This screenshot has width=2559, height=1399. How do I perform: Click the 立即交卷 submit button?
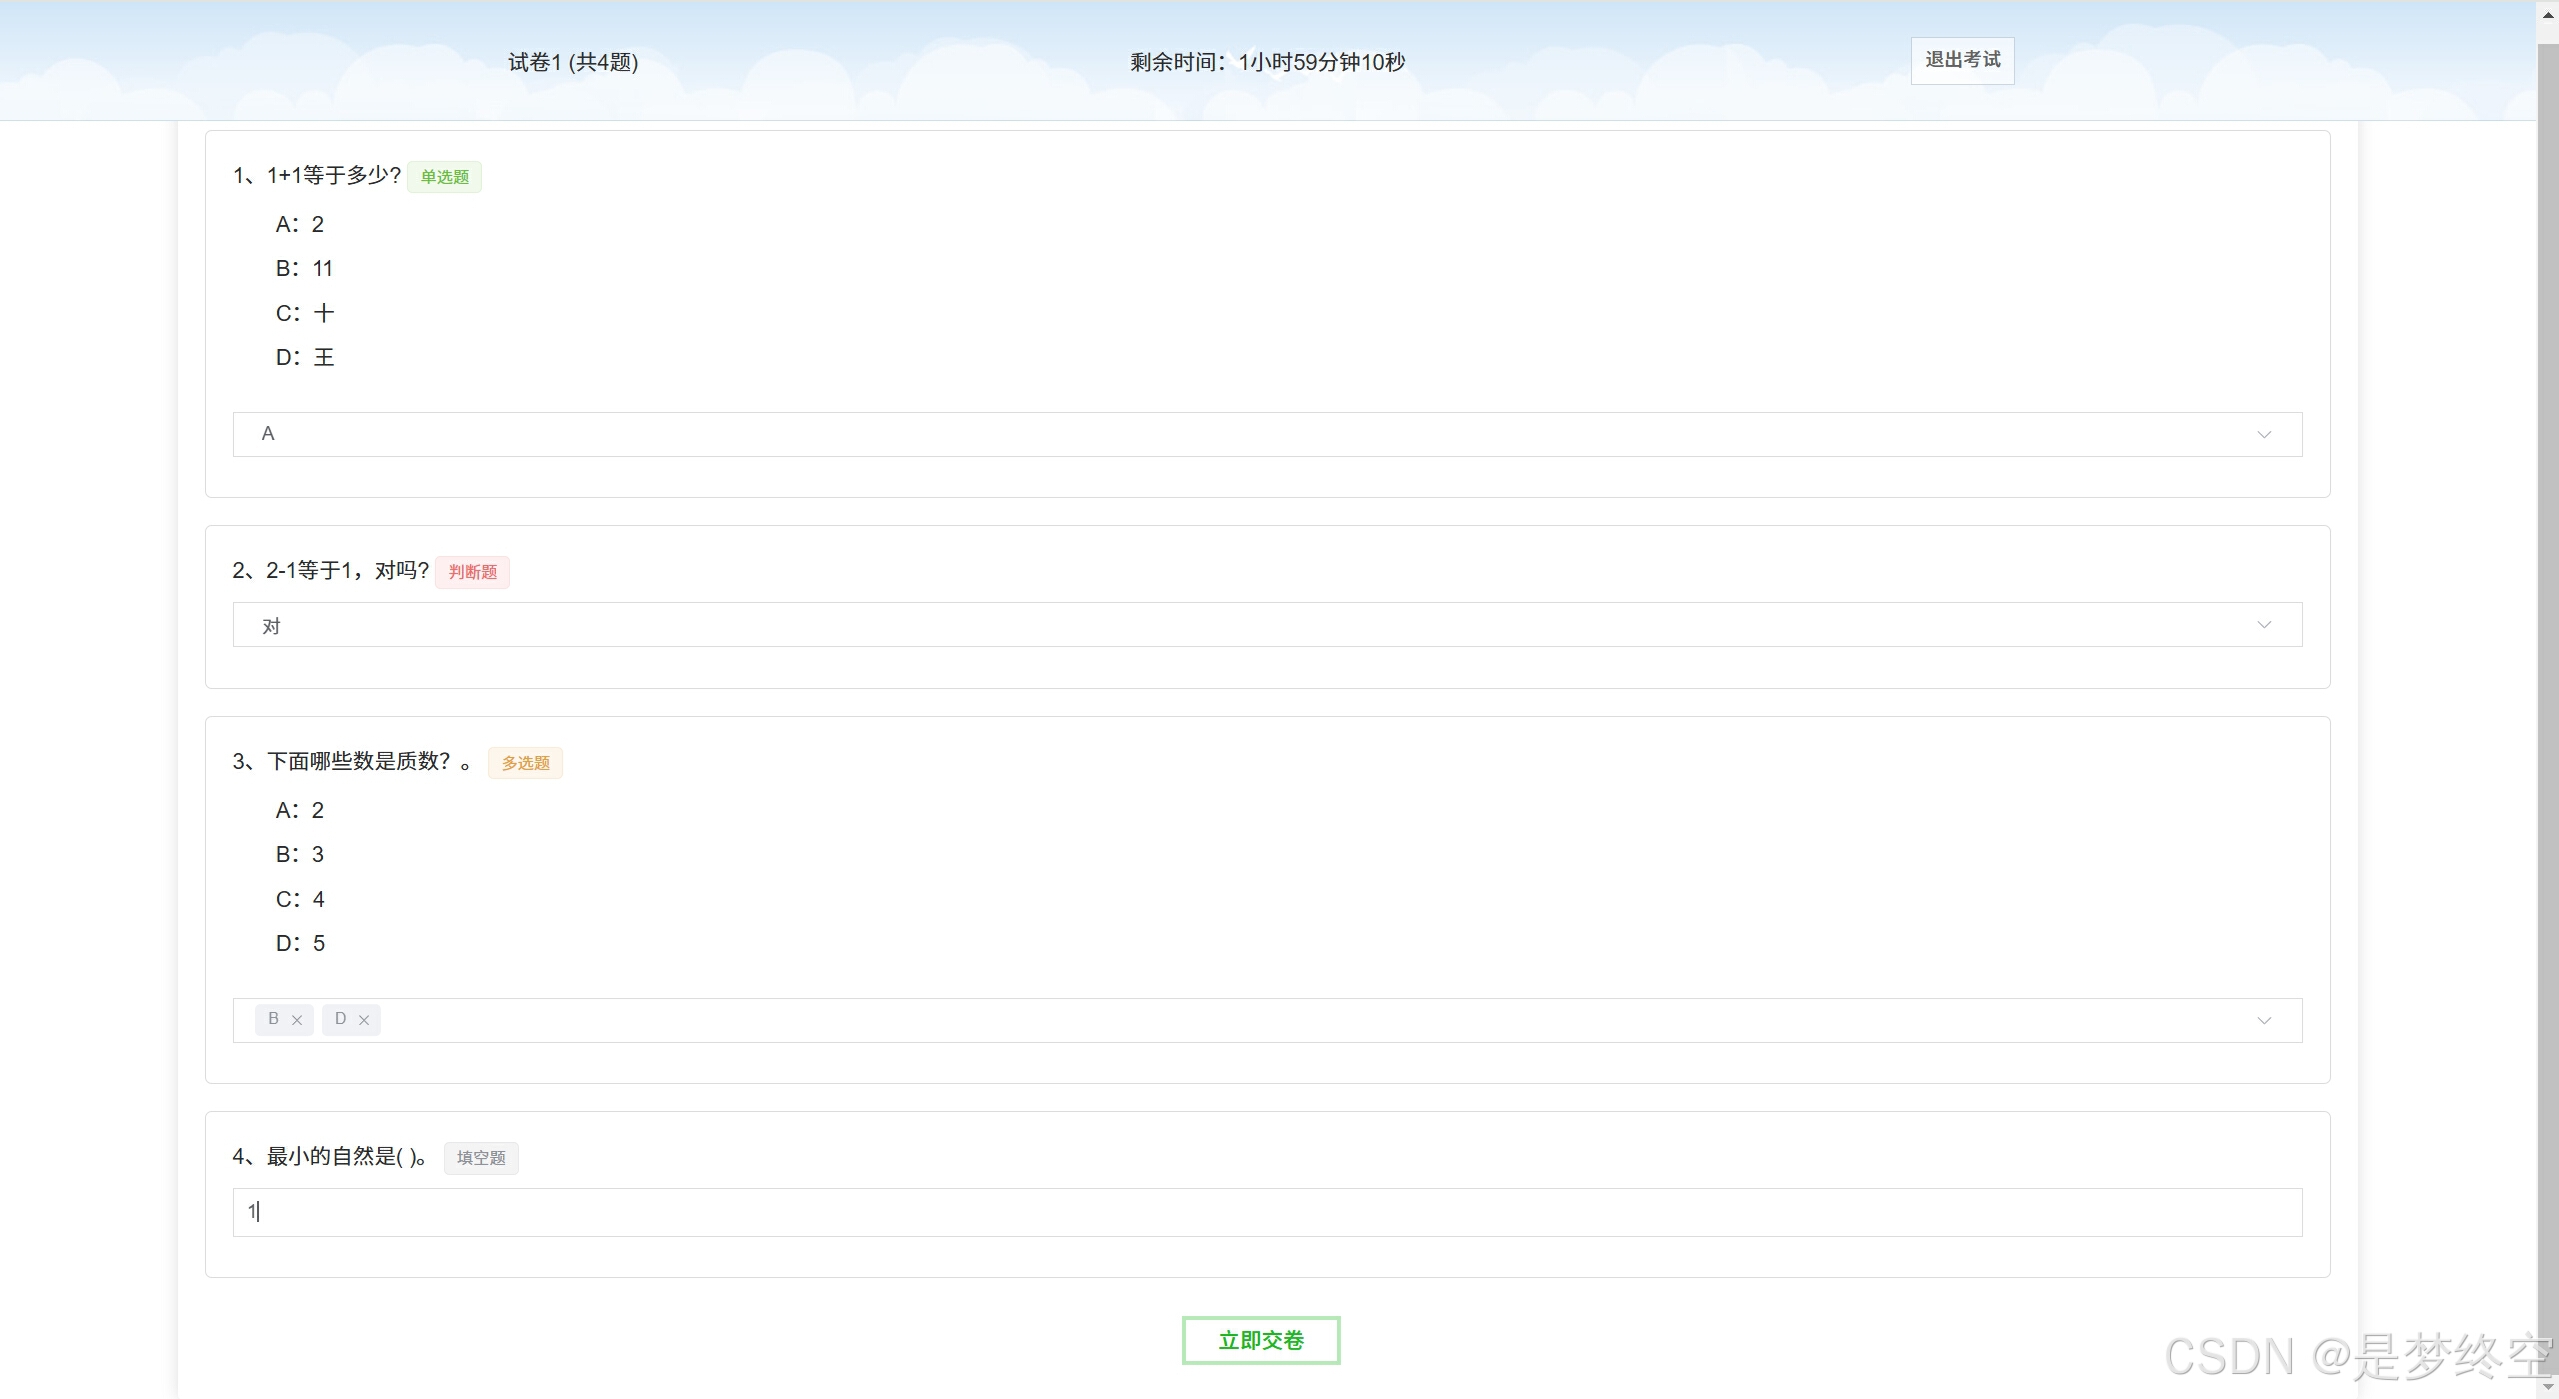point(1260,1340)
